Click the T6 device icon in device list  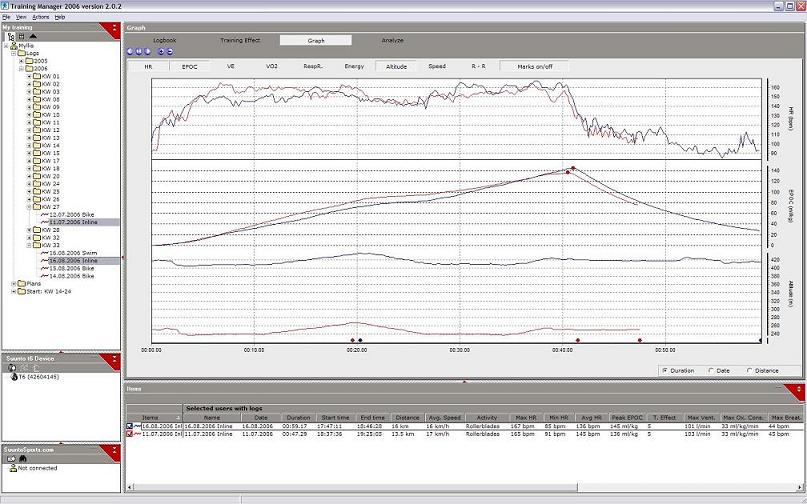tap(14, 378)
